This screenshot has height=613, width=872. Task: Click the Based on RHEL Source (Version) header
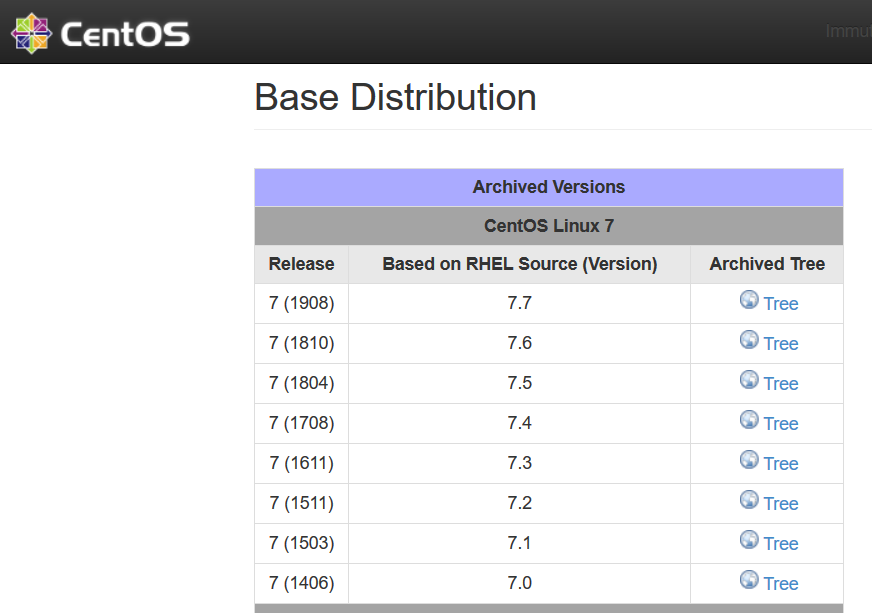pos(519,264)
